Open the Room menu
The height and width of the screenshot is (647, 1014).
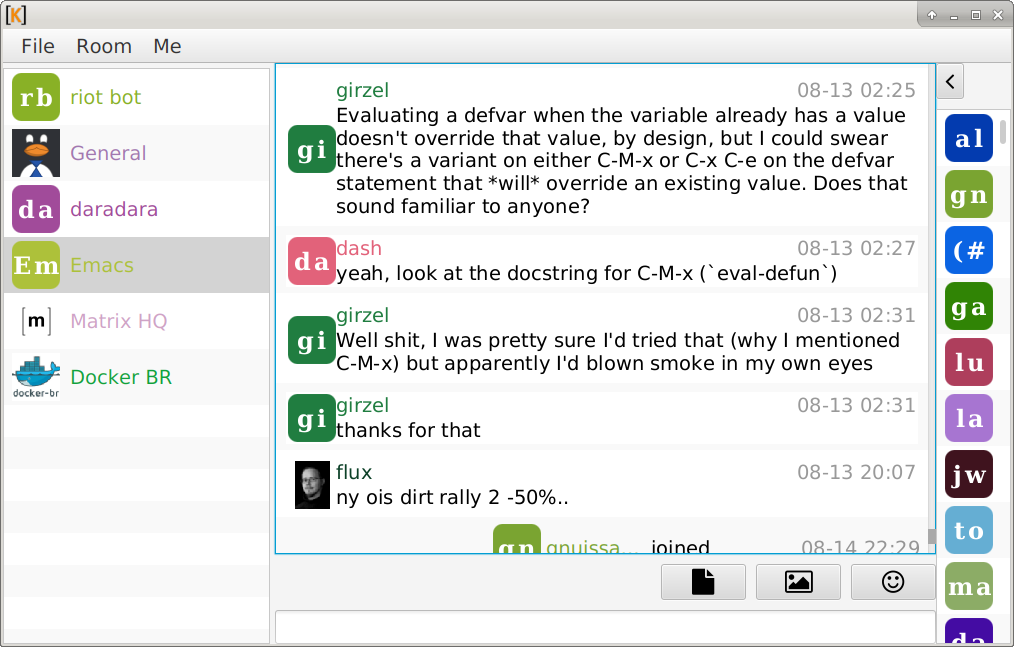104,46
